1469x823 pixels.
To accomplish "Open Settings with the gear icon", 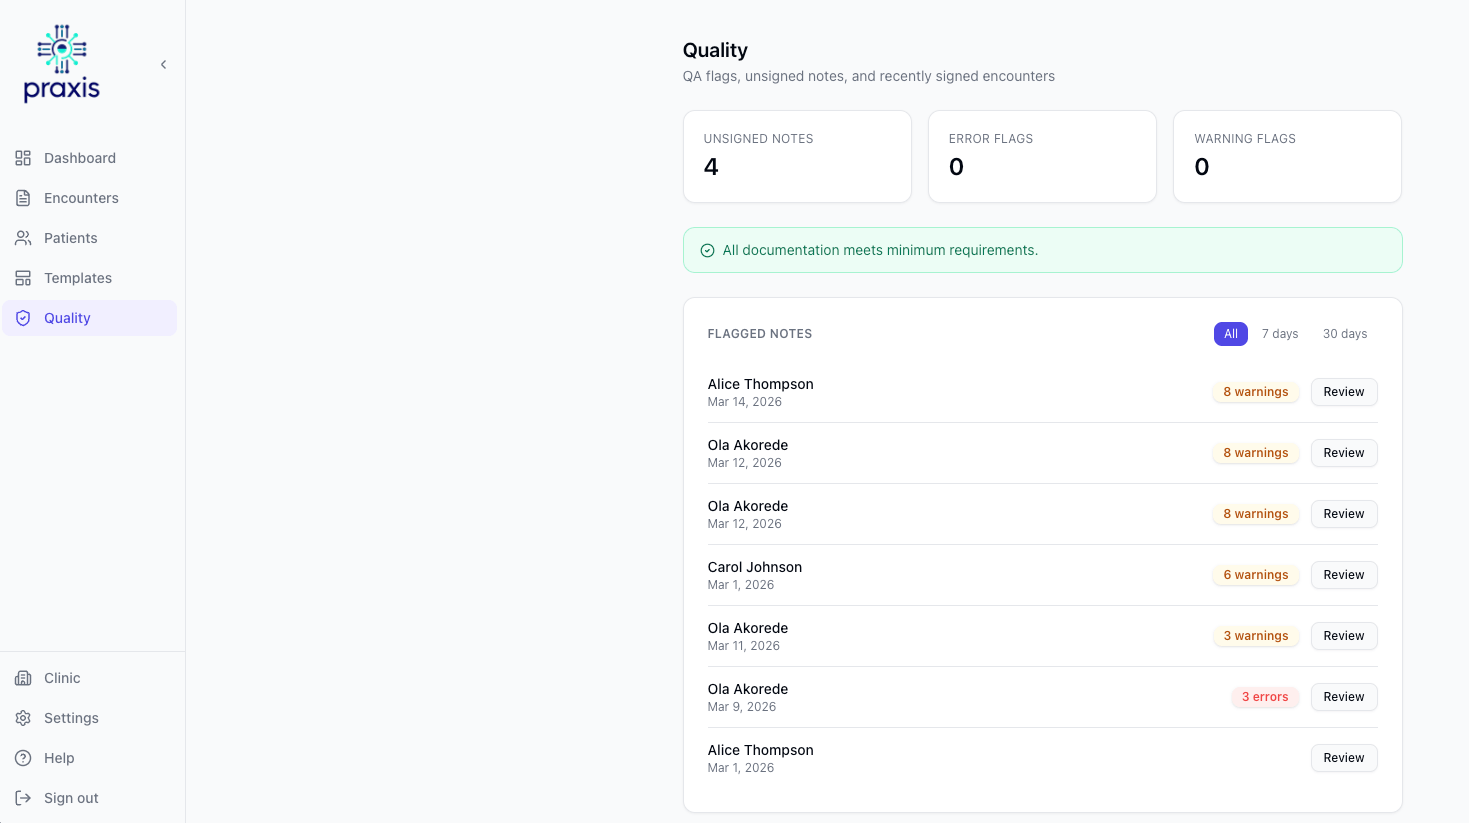I will (22, 718).
